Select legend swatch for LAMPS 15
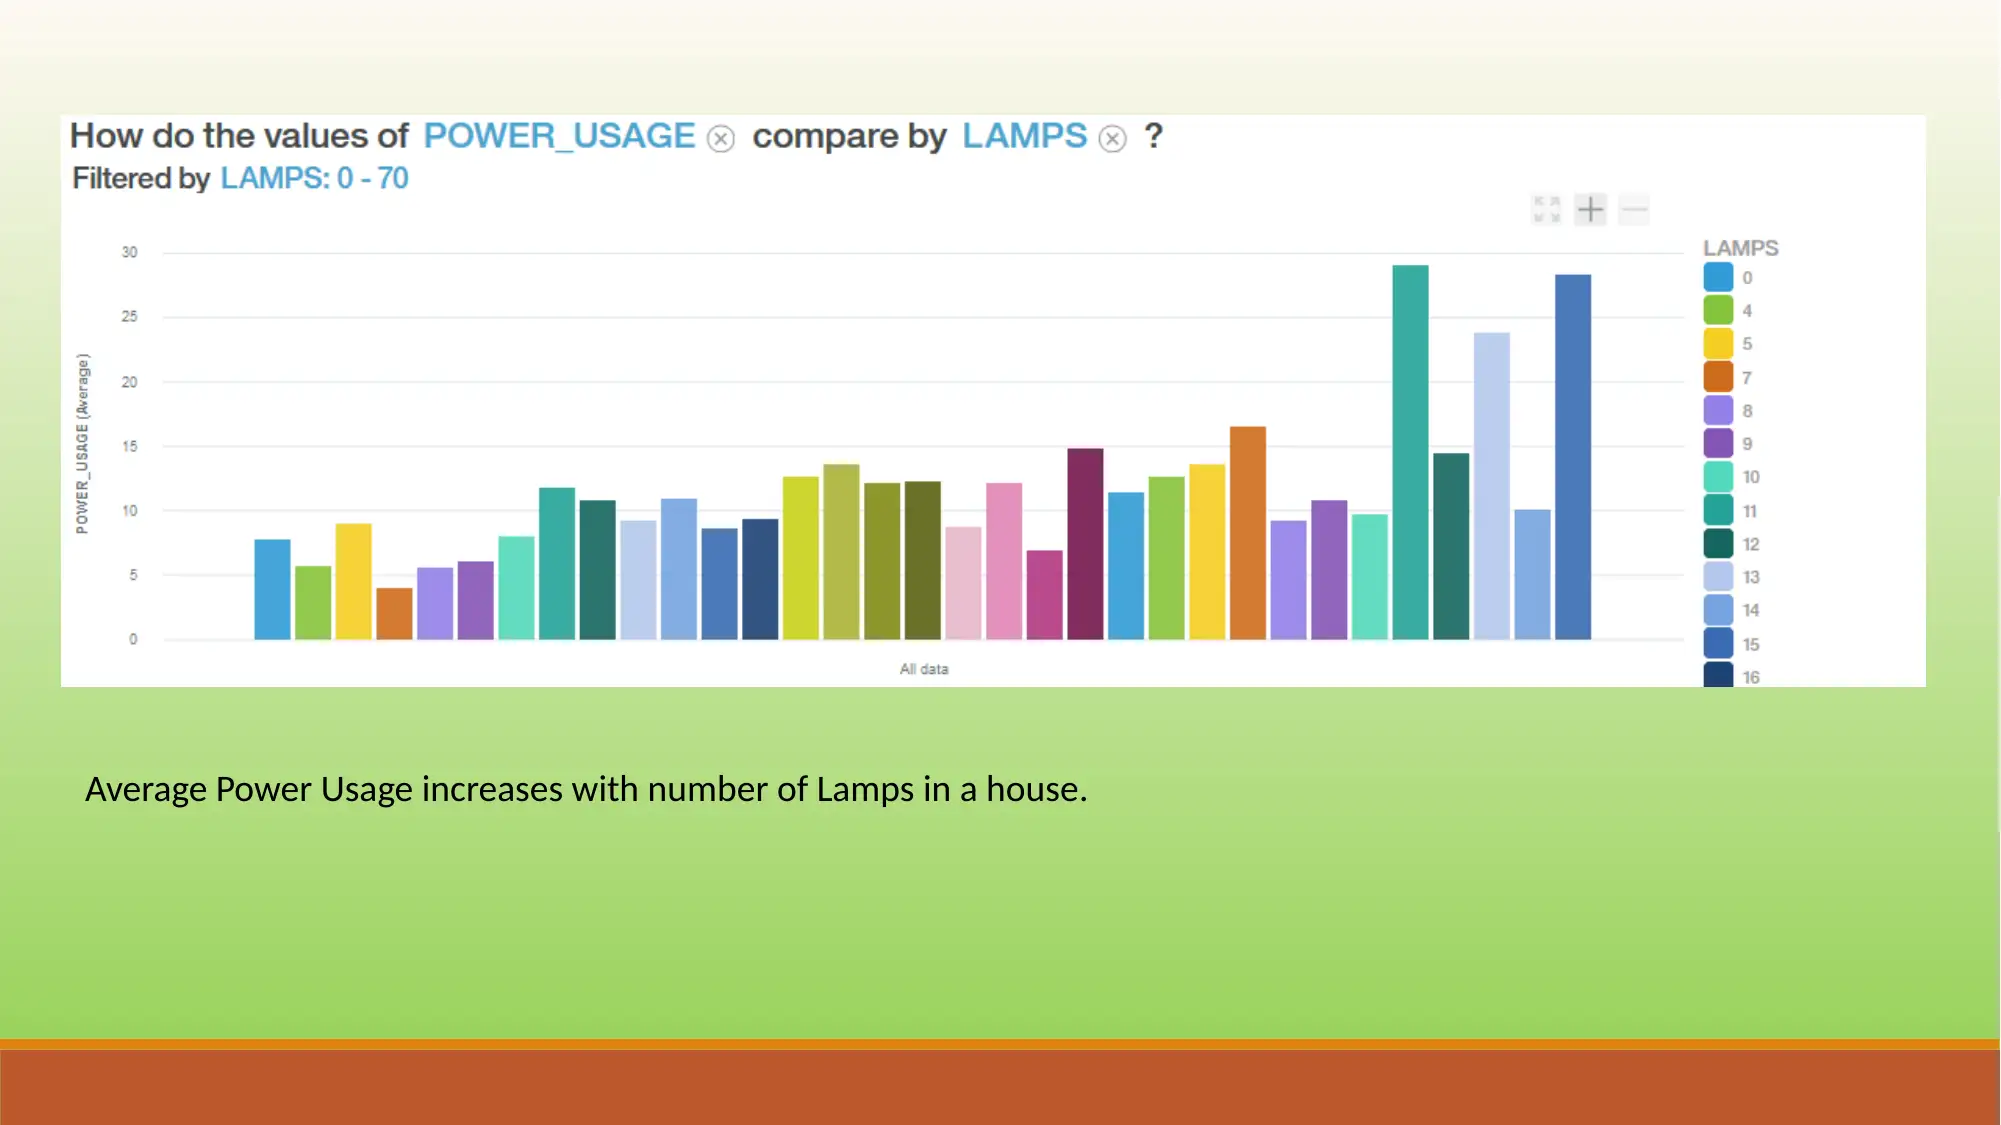 coord(1718,643)
